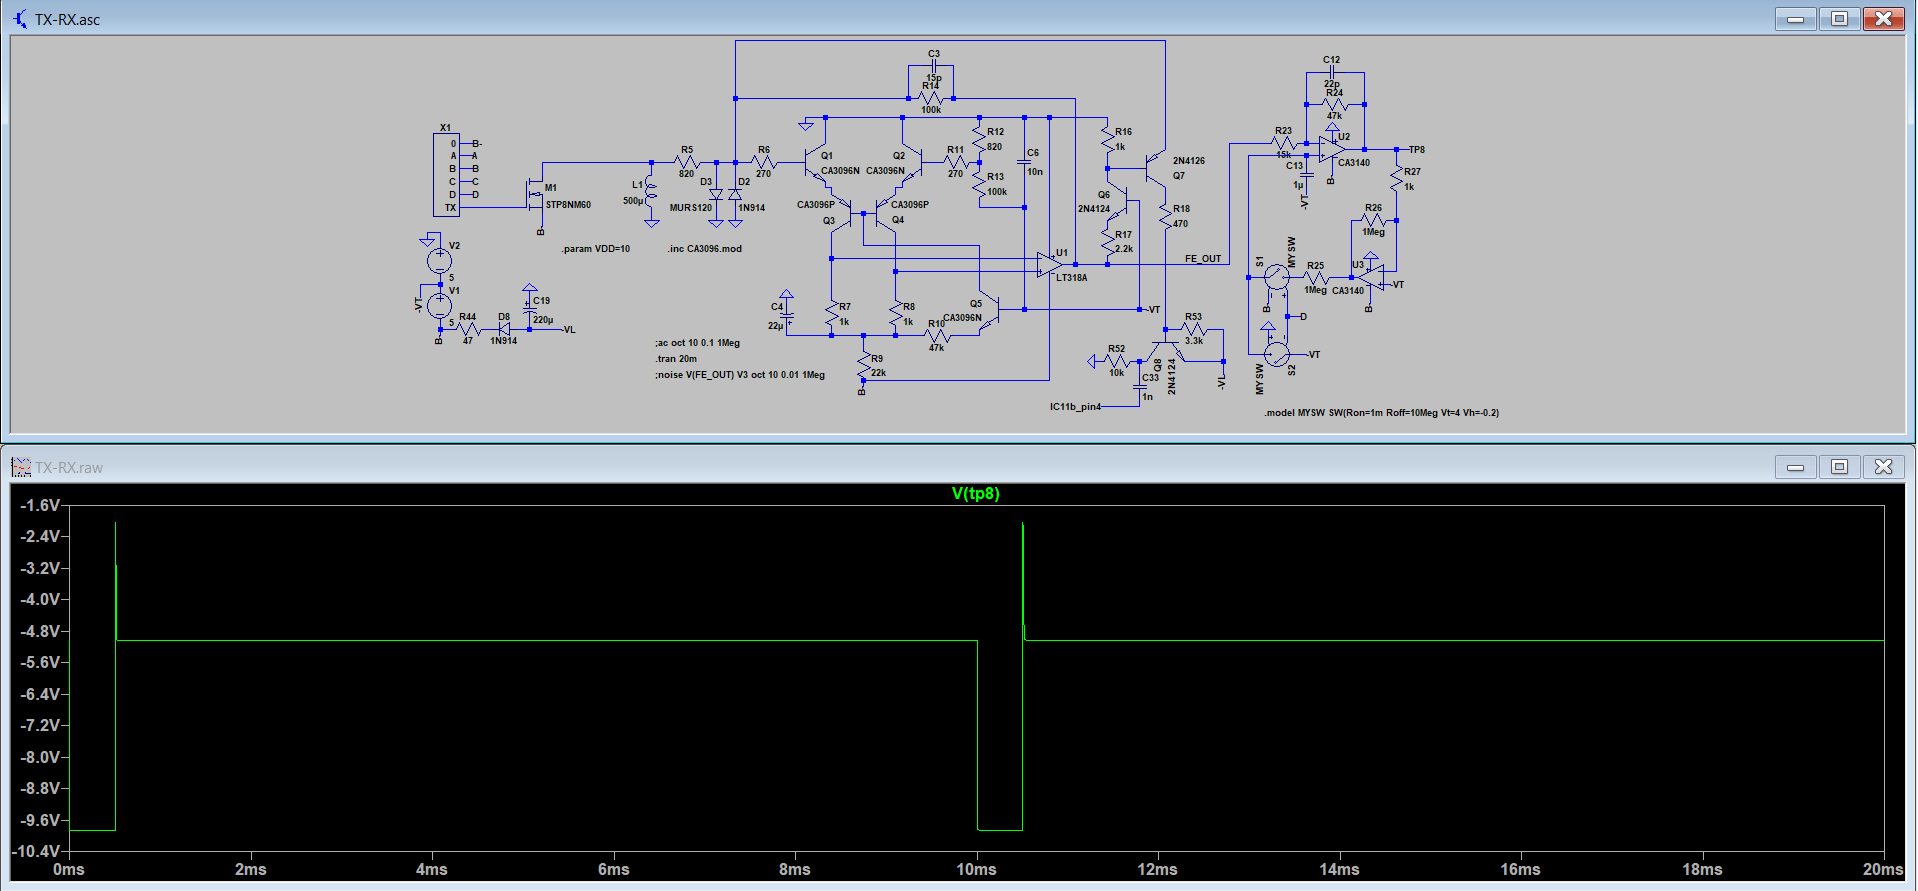
Task: Click the -4.8V vertical axis label
Action: [x=40, y=631]
